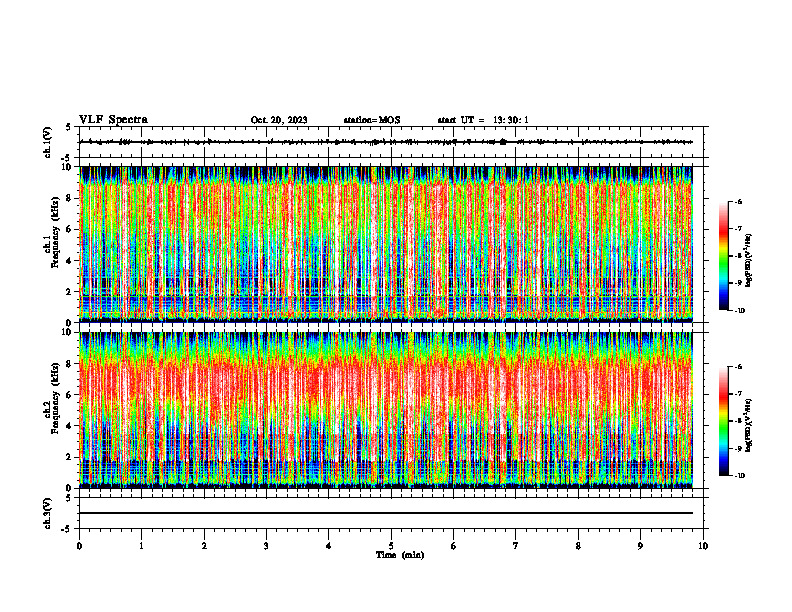The width and height of the screenshot is (792, 612).
Task: Click the time axis tick label '10'
Action: [x=703, y=546]
